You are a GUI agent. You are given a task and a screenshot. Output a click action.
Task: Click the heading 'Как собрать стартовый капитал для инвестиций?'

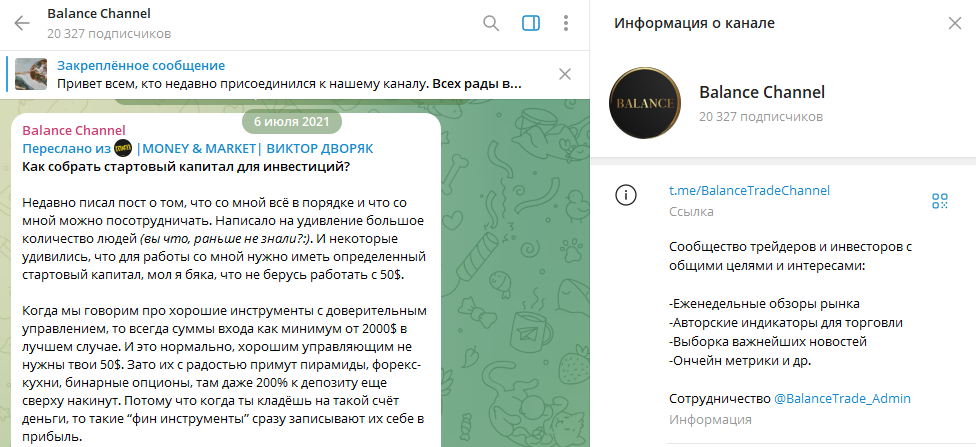186,167
